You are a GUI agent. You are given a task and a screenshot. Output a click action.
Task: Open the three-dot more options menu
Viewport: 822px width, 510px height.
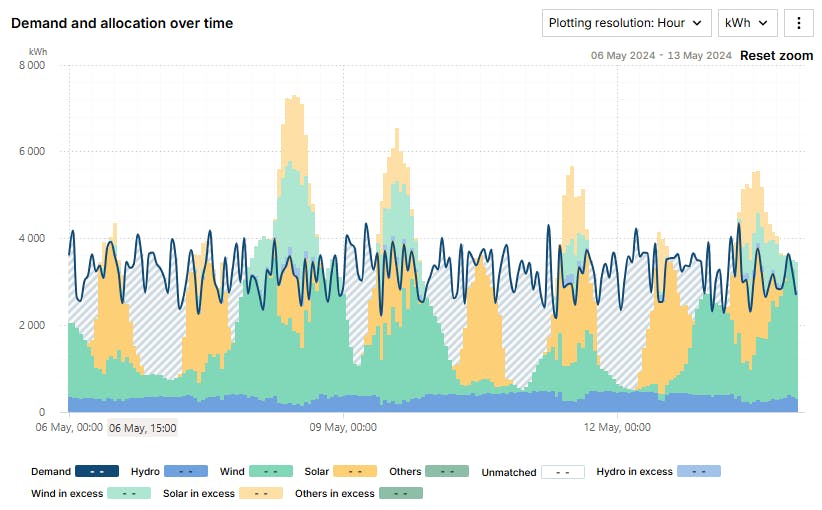pos(799,22)
